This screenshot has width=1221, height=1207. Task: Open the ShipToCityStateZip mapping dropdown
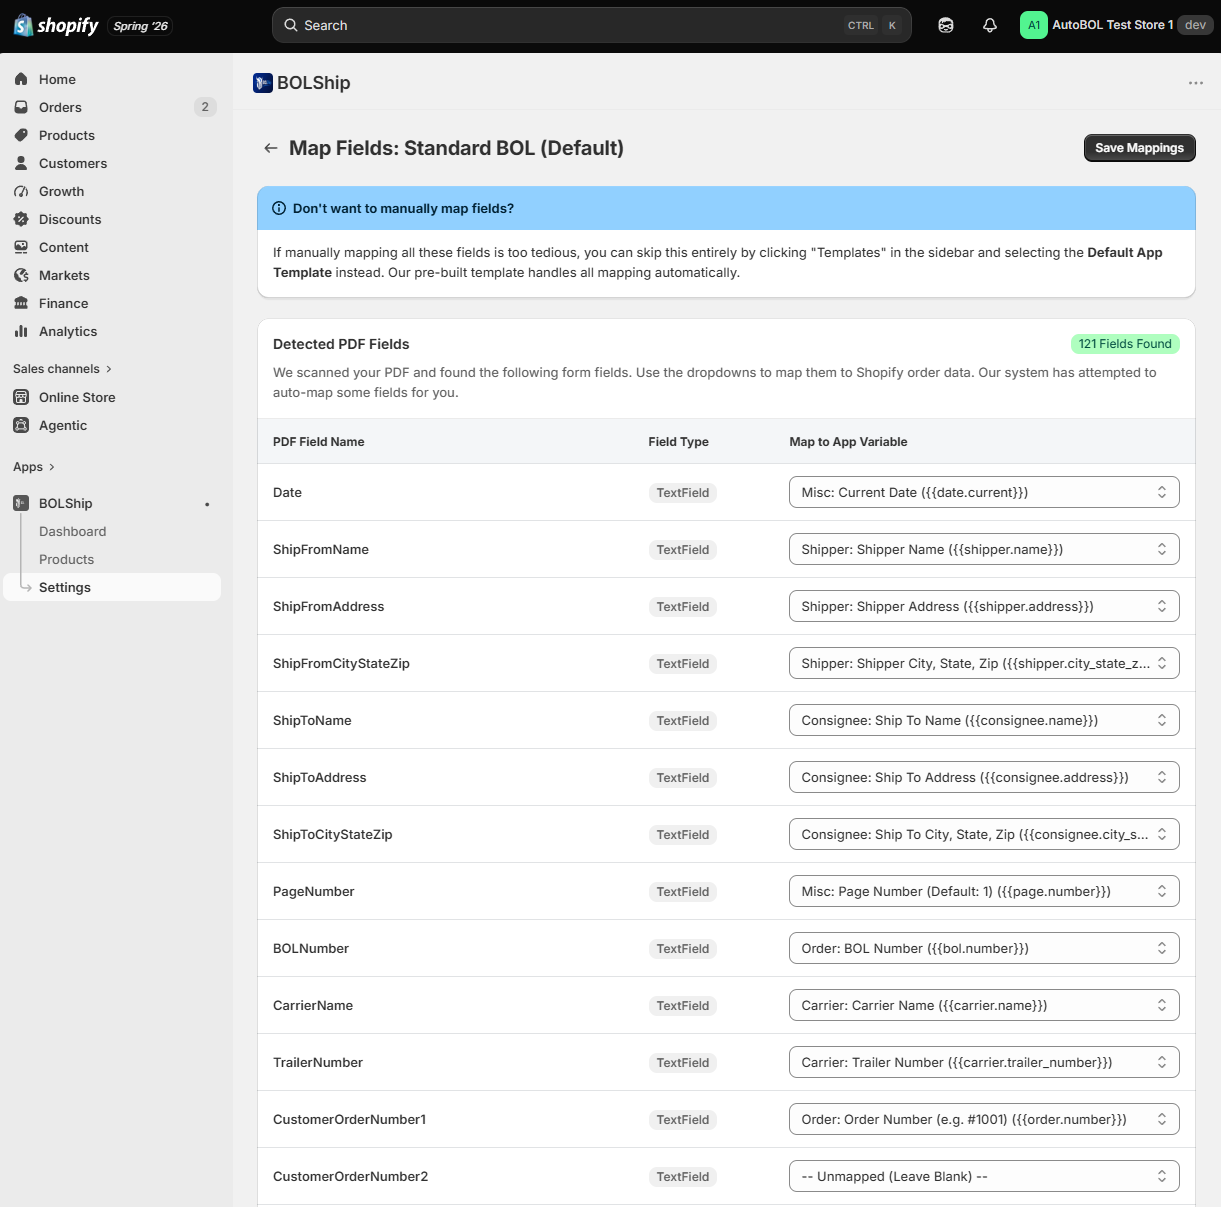984,834
